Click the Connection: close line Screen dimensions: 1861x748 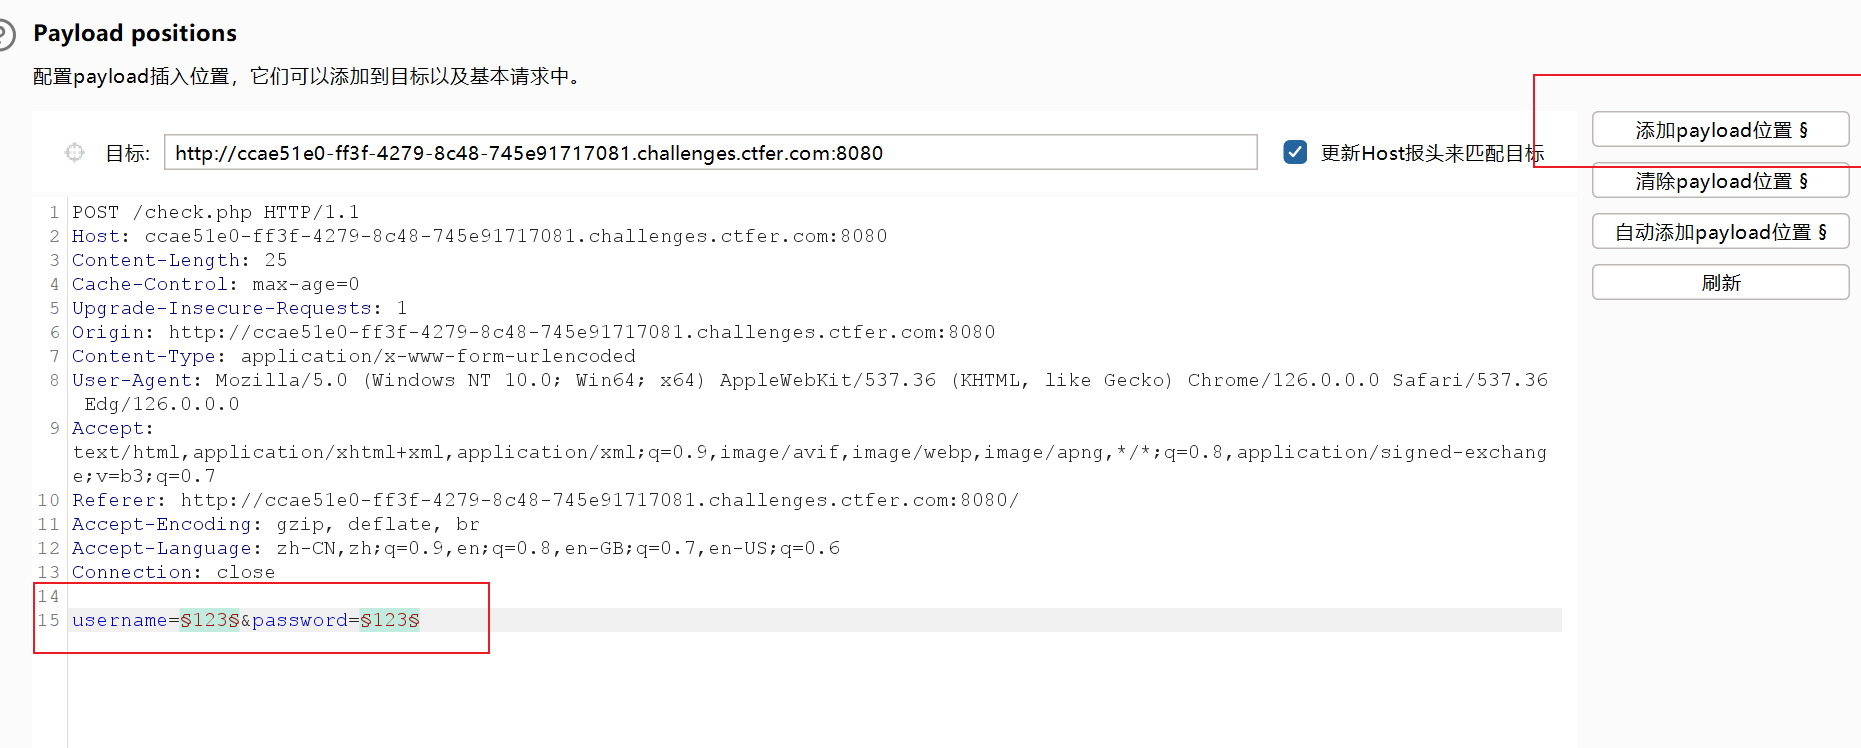(173, 572)
